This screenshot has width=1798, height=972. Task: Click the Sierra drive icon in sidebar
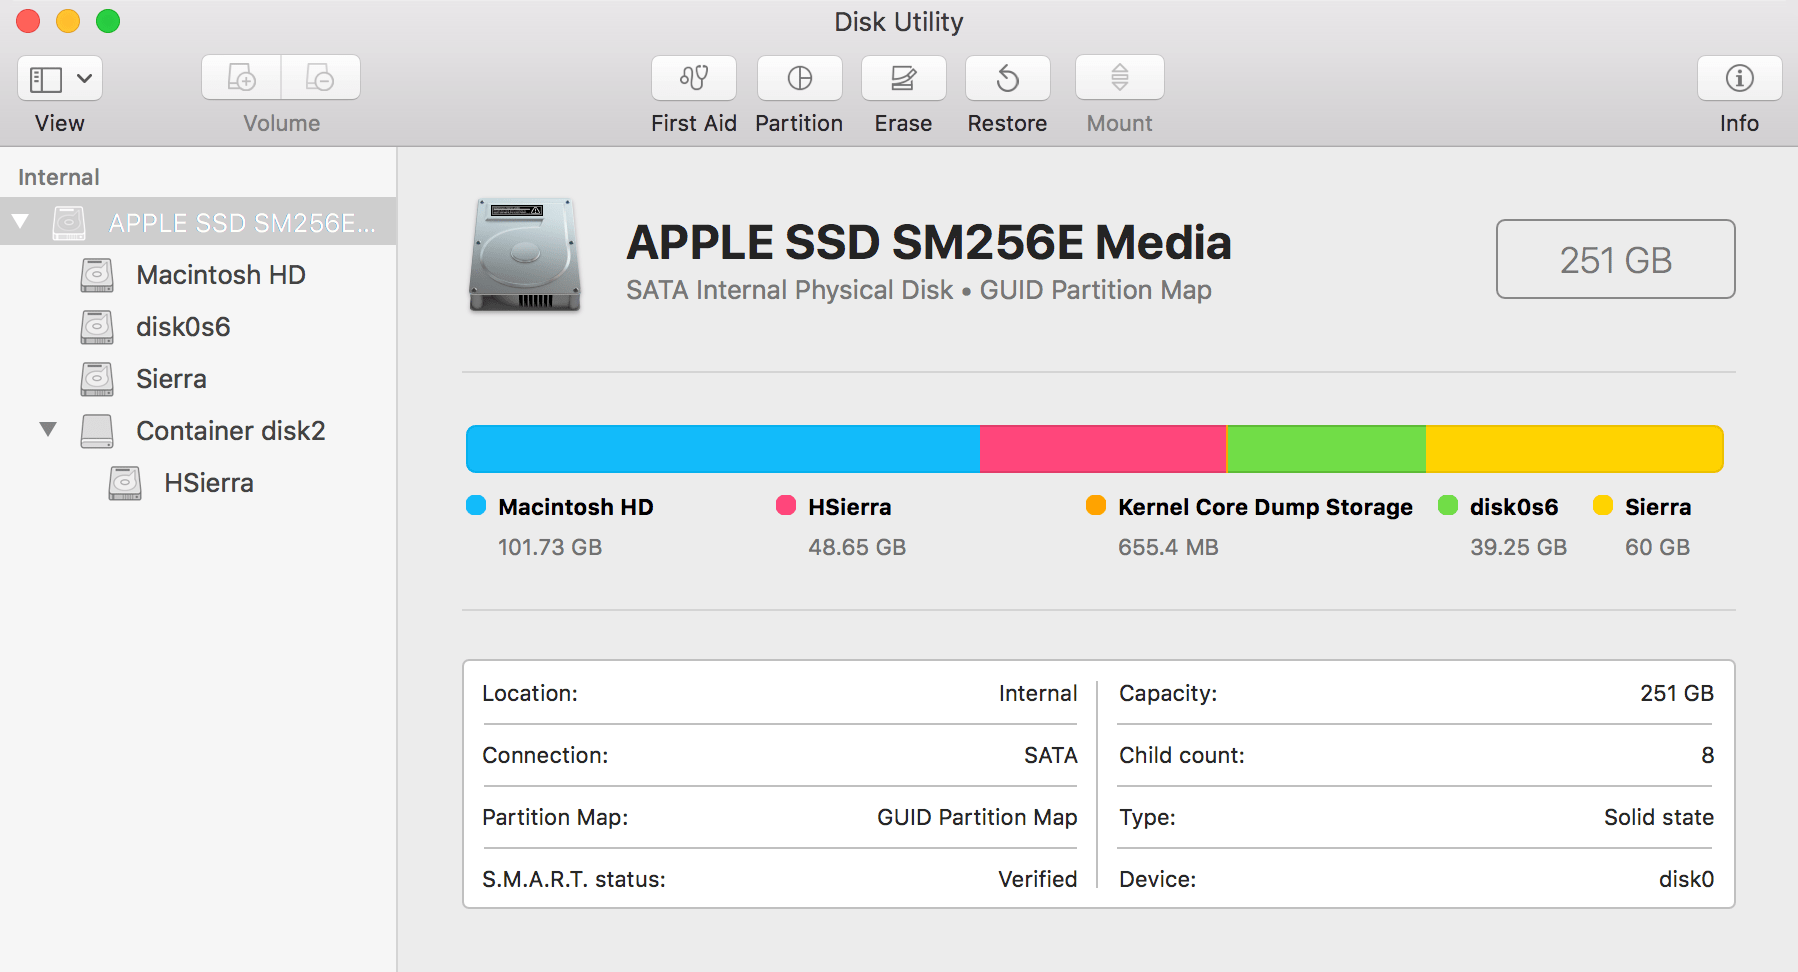click(x=97, y=379)
